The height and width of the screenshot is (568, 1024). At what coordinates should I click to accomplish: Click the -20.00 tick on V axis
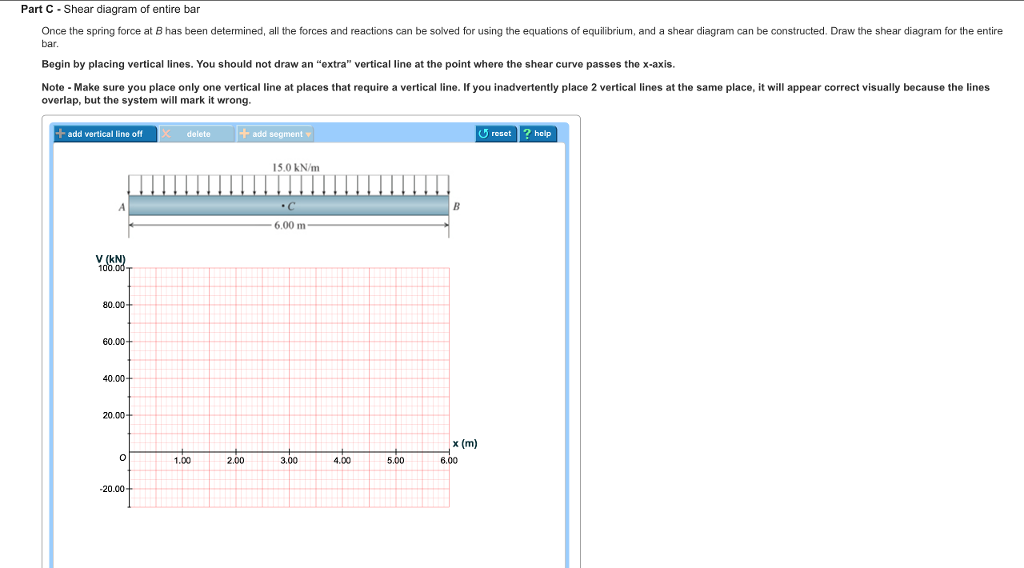[x=114, y=489]
